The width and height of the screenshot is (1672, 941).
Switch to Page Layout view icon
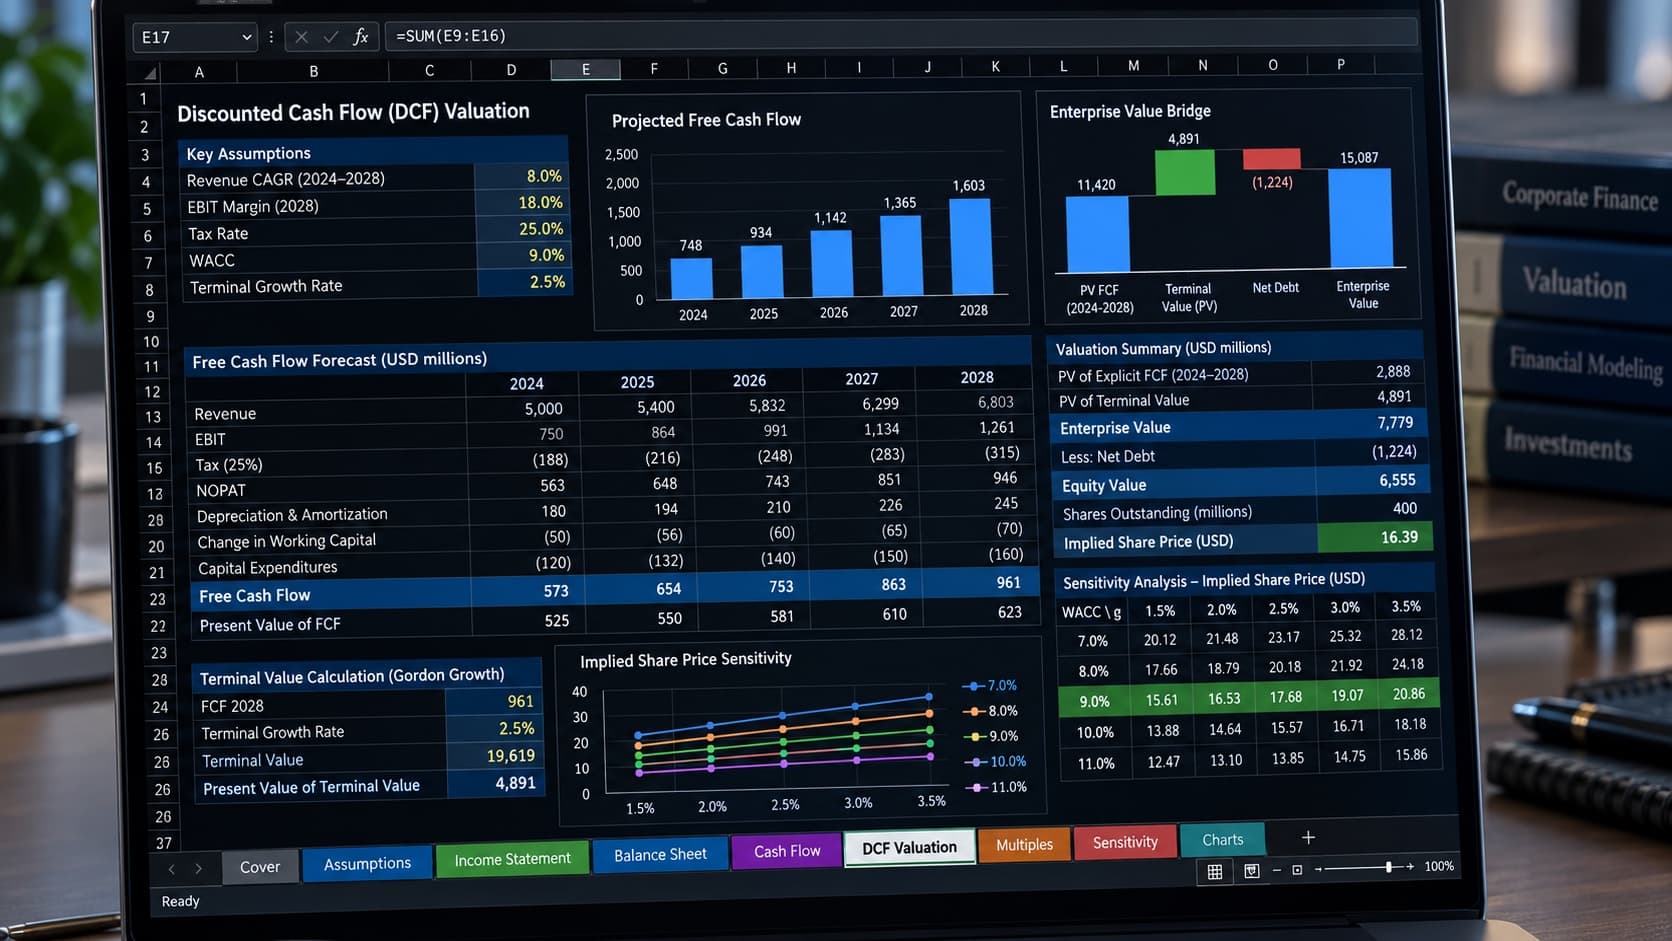(1251, 871)
